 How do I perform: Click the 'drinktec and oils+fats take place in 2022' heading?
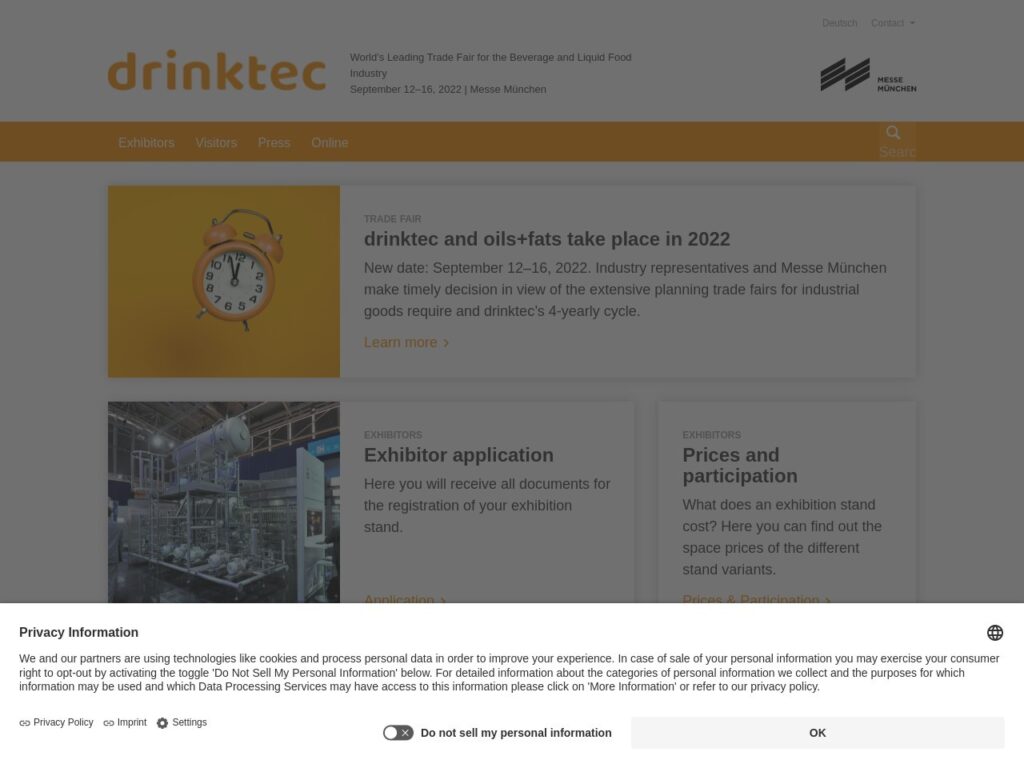(x=547, y=239)
